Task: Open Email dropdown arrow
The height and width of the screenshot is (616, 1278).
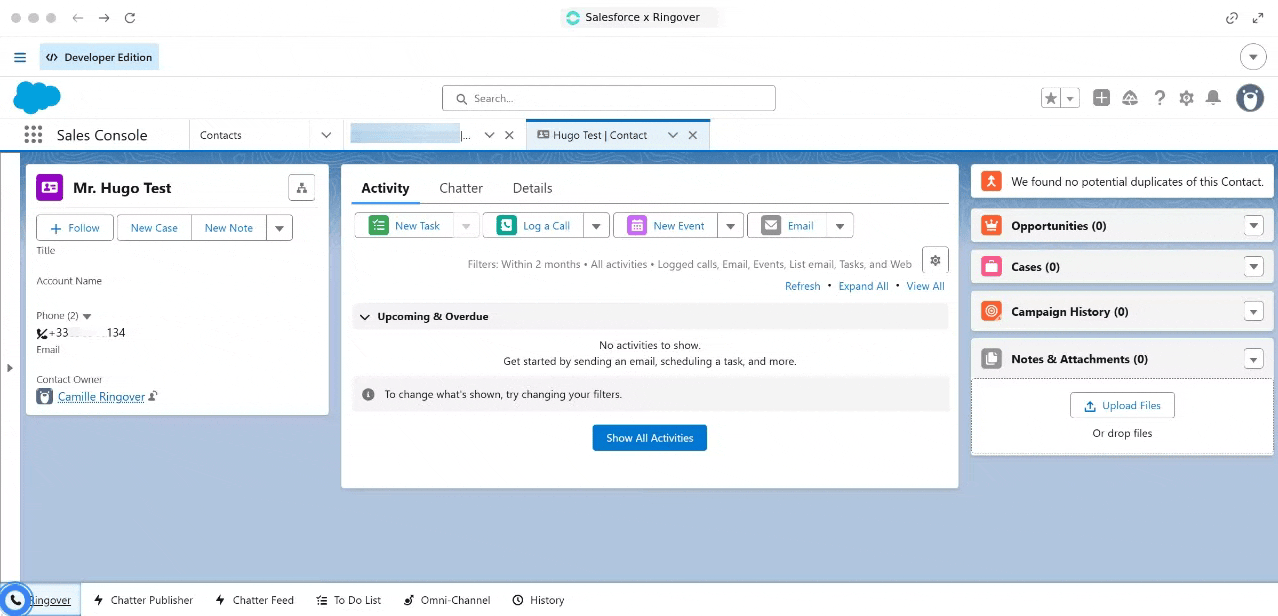Action: [x=840, y=226]
